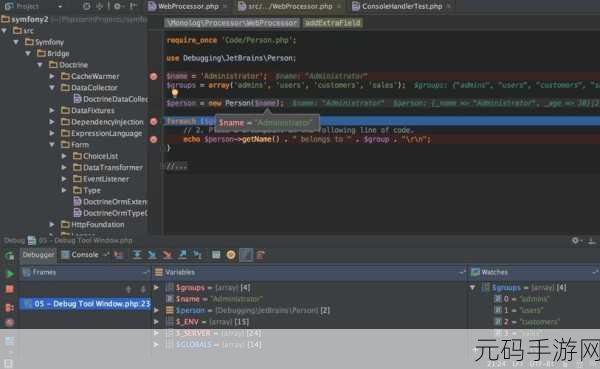Open the Project view dropdown
The height and width of the screenshot is (369, 600).
pos(60,7)
